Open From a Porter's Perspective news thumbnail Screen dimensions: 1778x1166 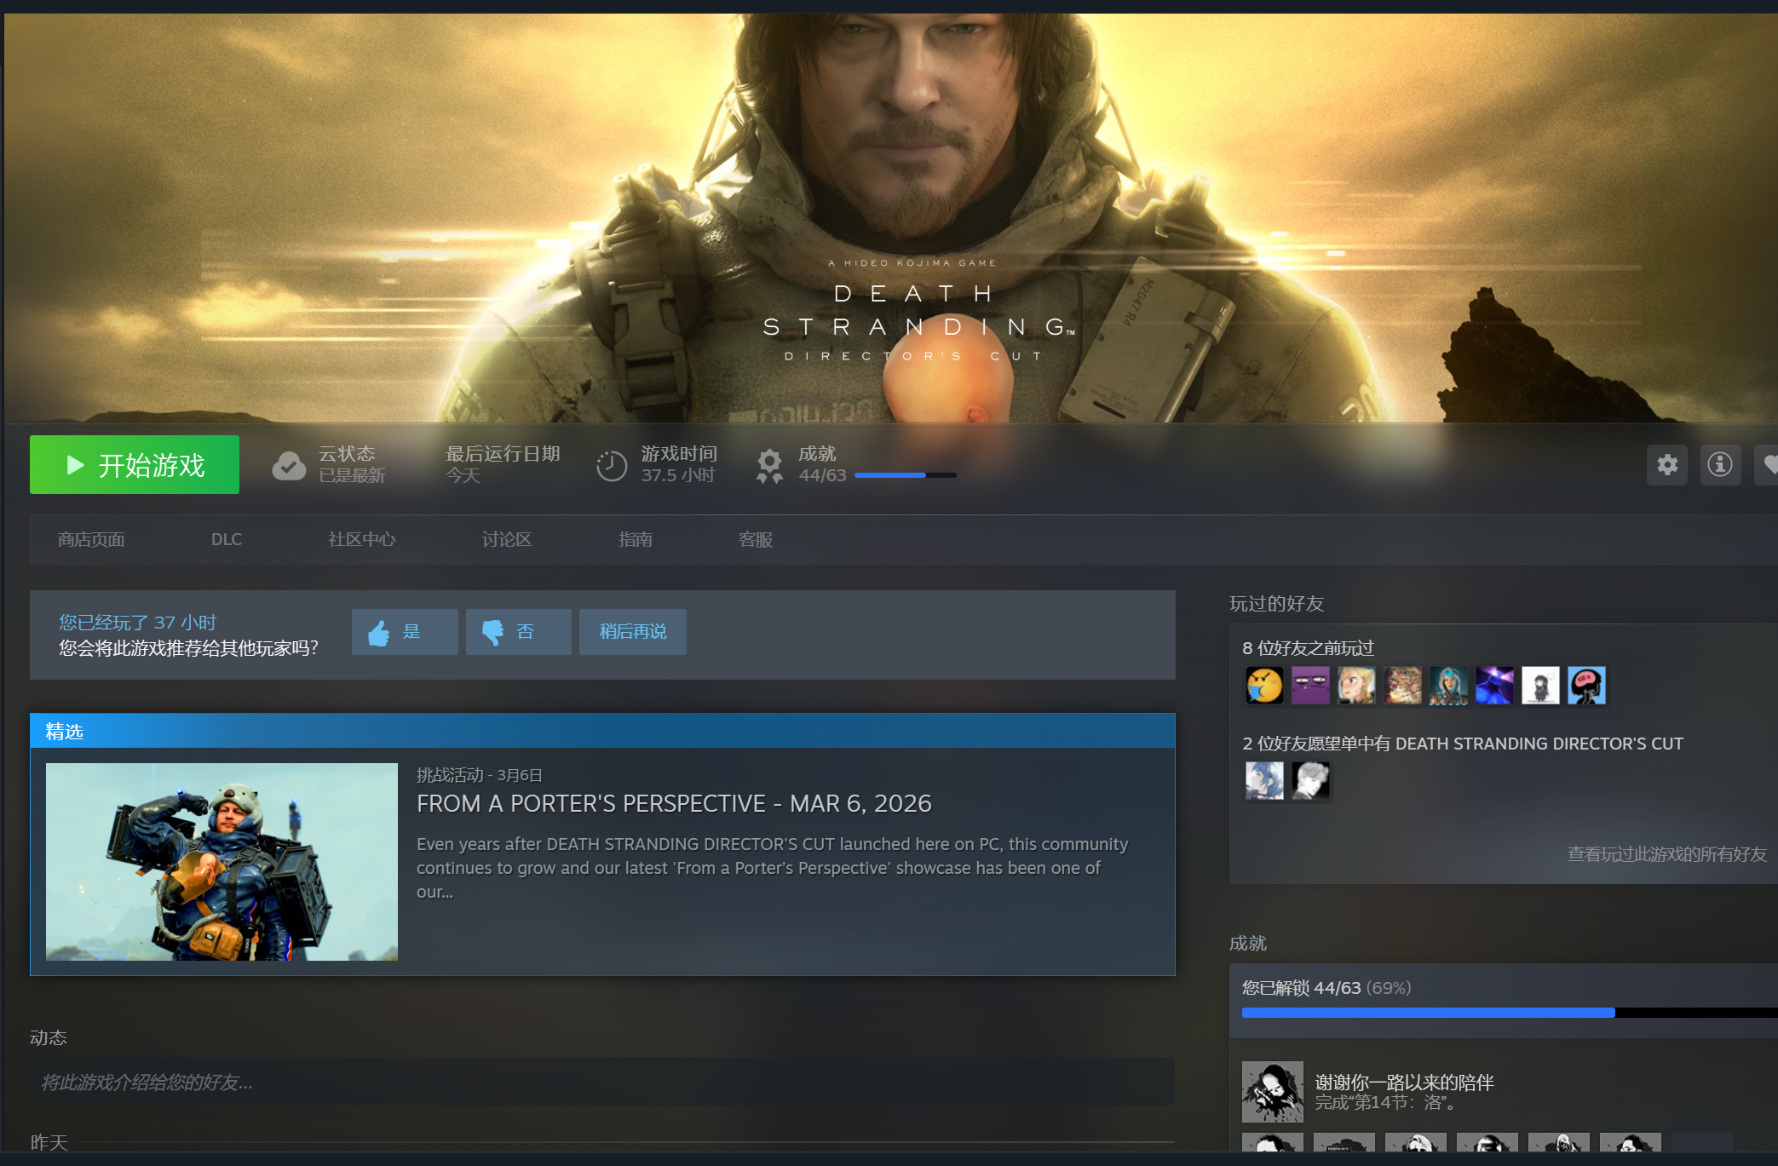(x=222, y=862)
